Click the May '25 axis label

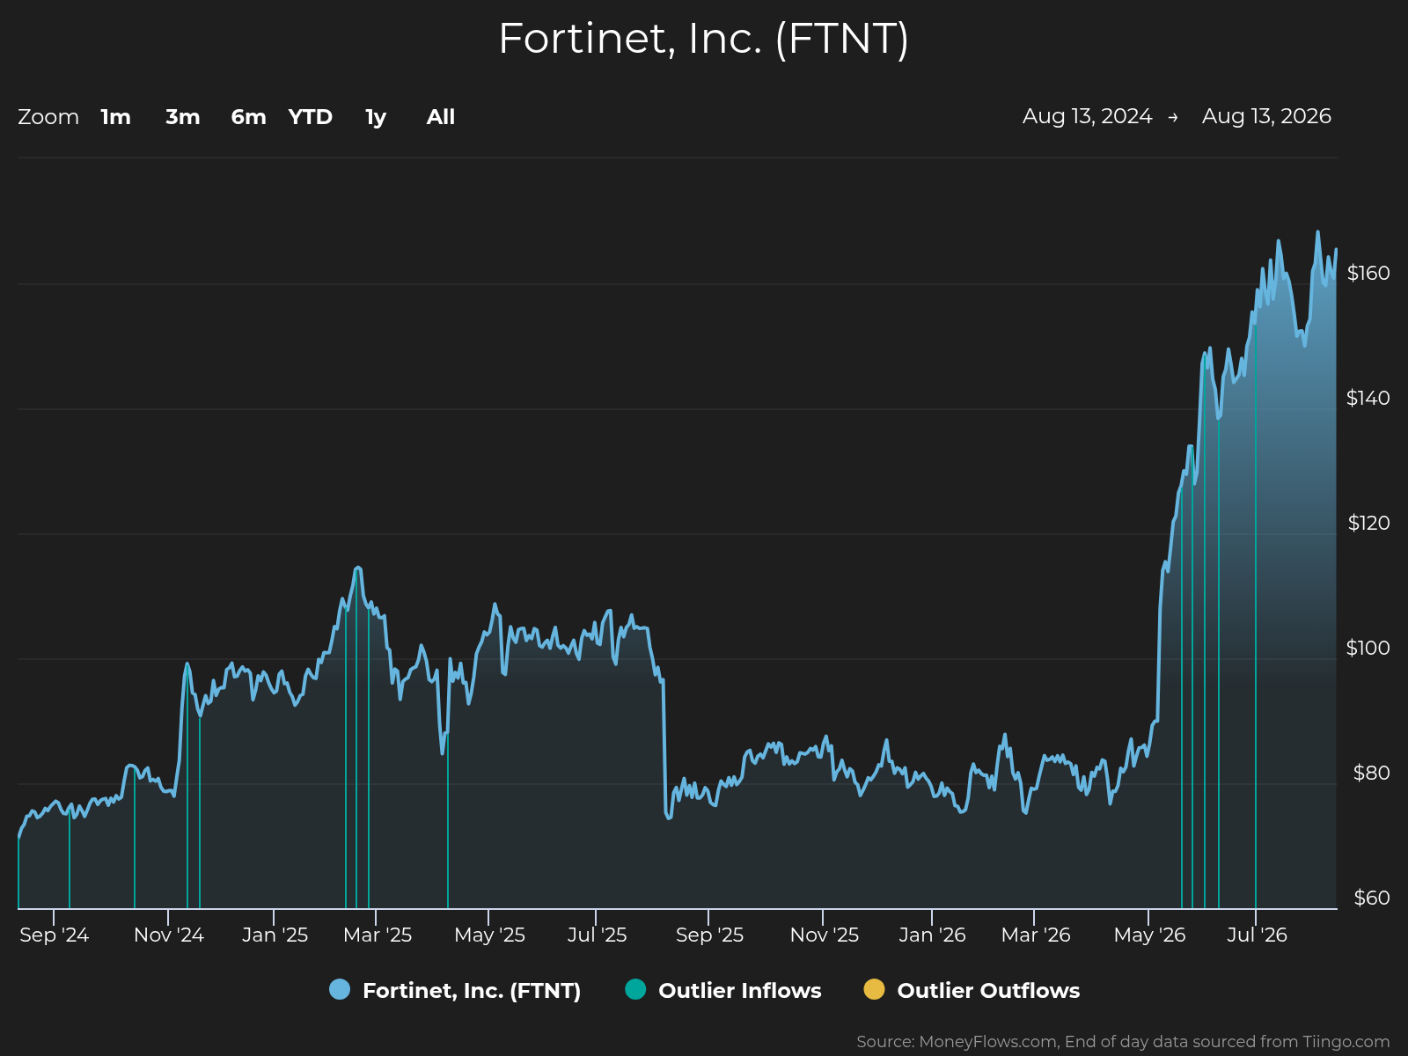[x=489, y=935]
